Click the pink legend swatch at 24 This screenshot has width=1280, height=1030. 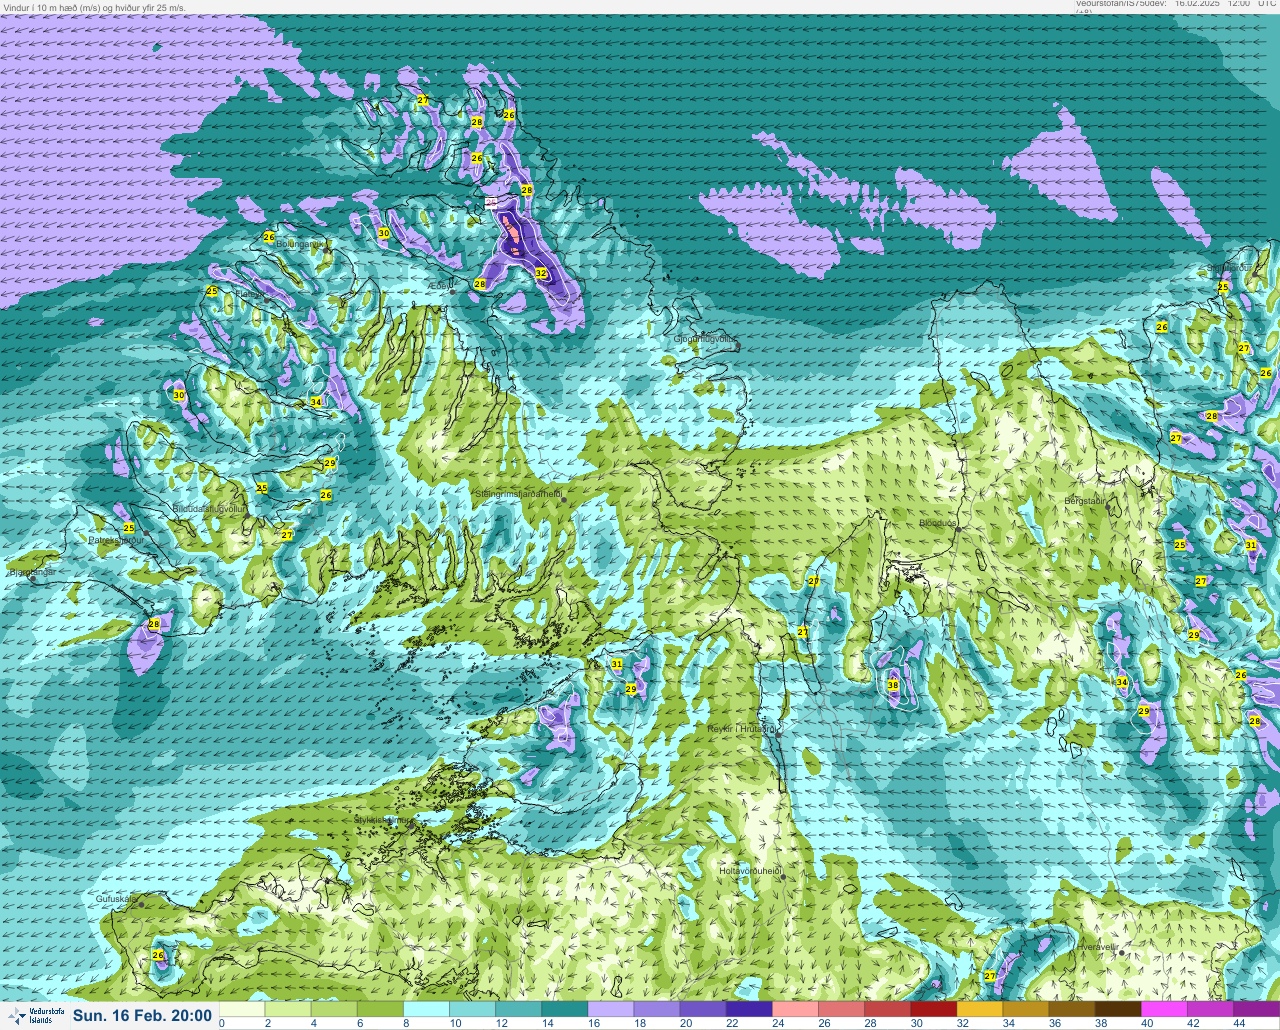(796, 1009)
